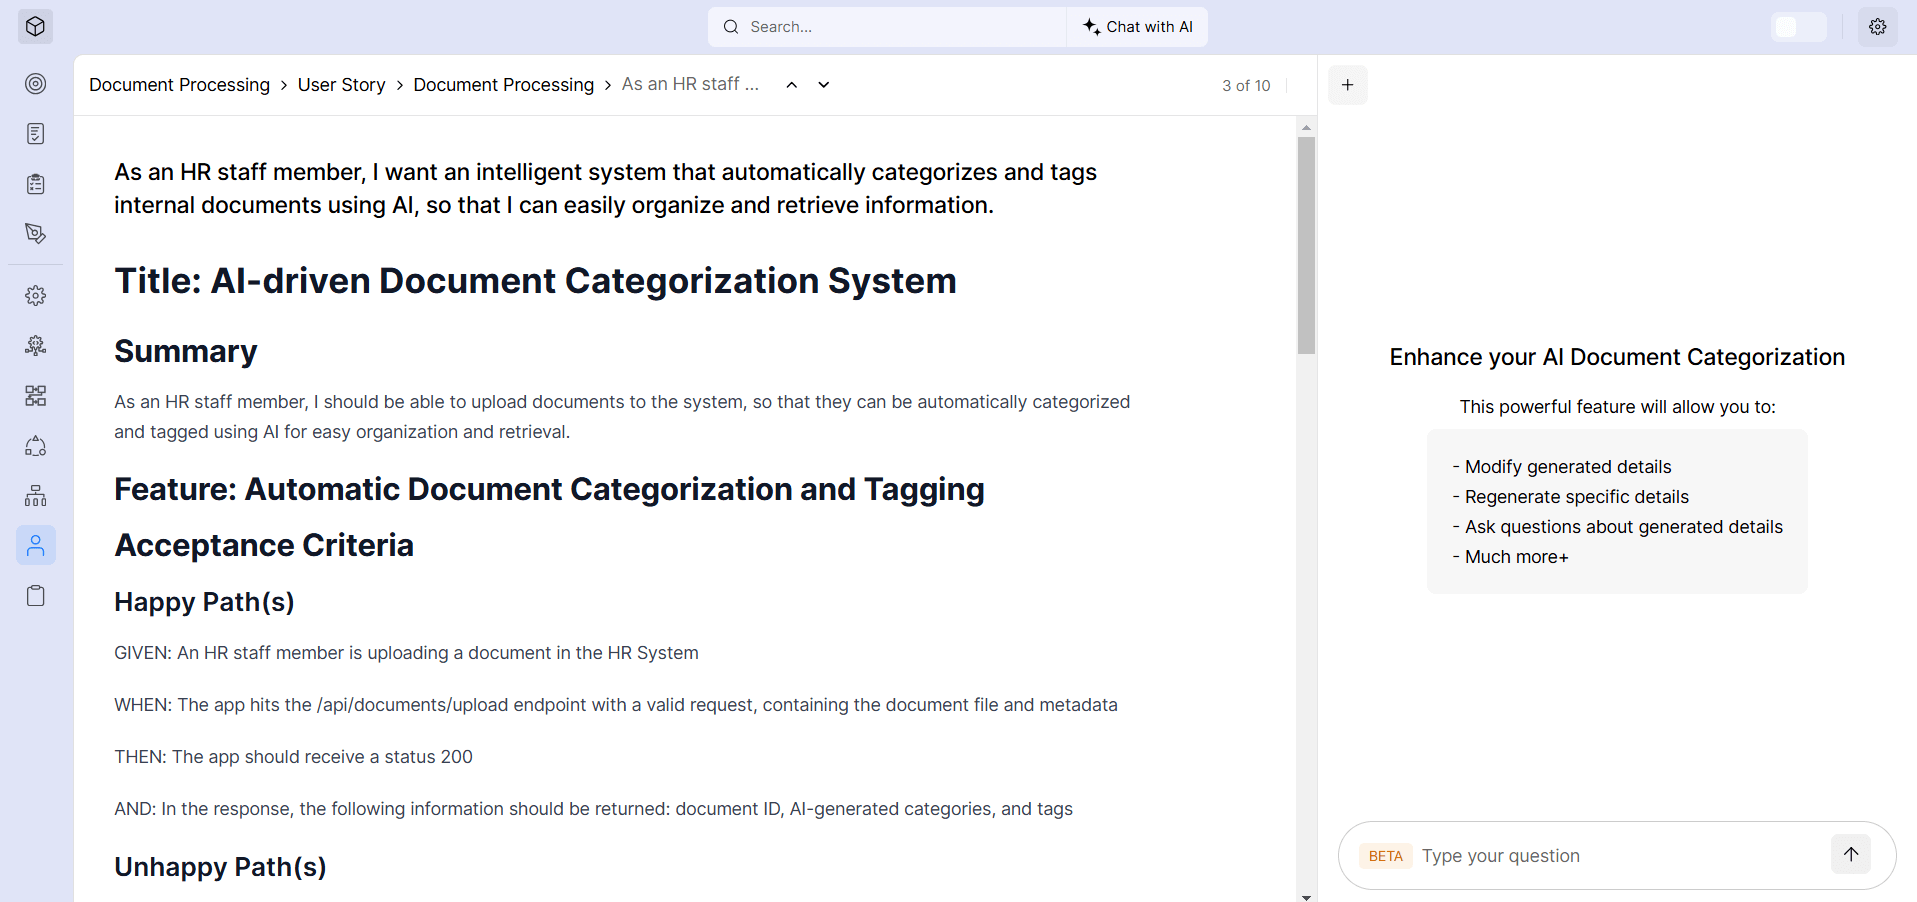Open the gear icon in the left sidebar
Viewport: 1917px width, 902px height.
pos(36,296)
